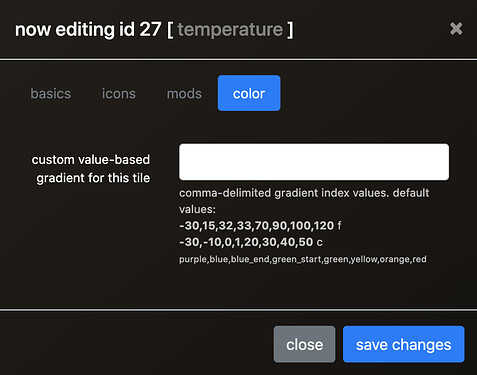Click the 'custom value-based gradient' label

coord(91,169)
